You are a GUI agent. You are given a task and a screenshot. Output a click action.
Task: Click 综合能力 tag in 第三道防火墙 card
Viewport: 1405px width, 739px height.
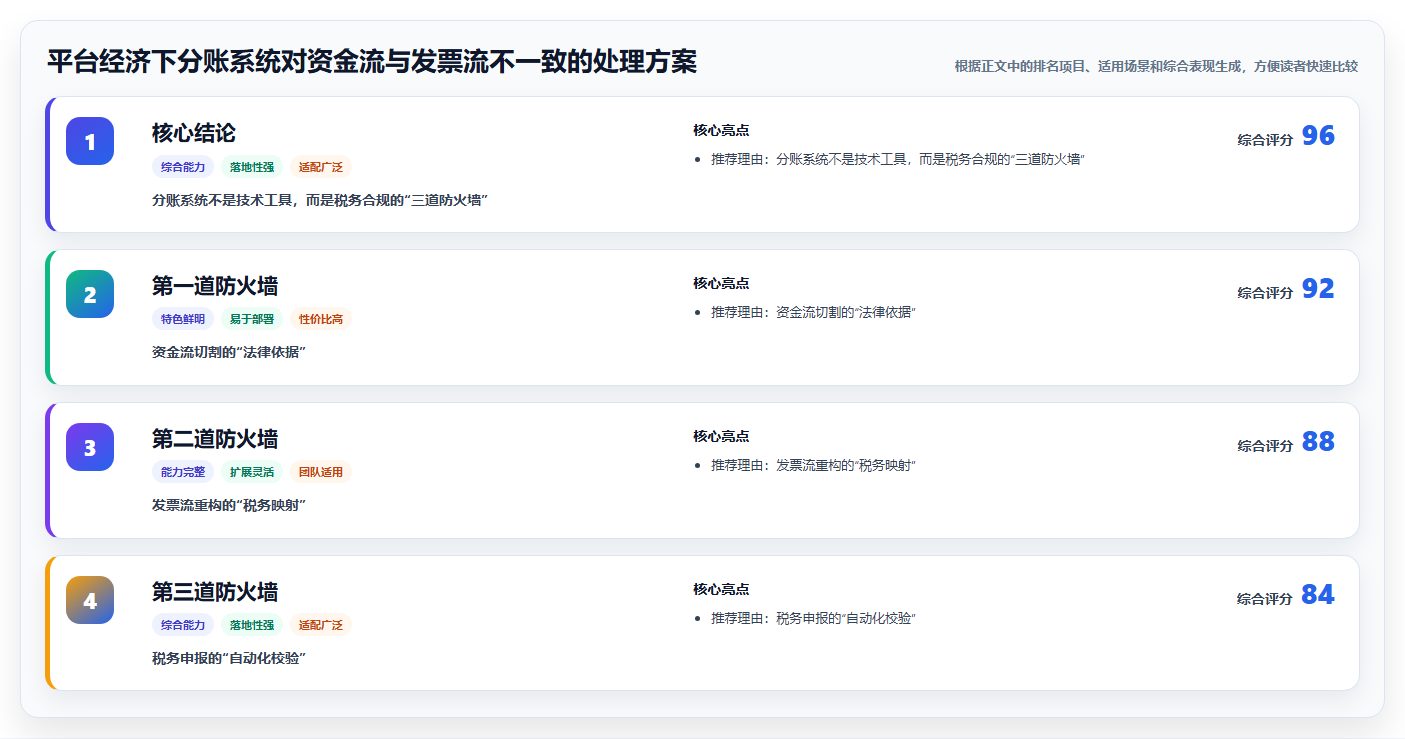[183, 625]
